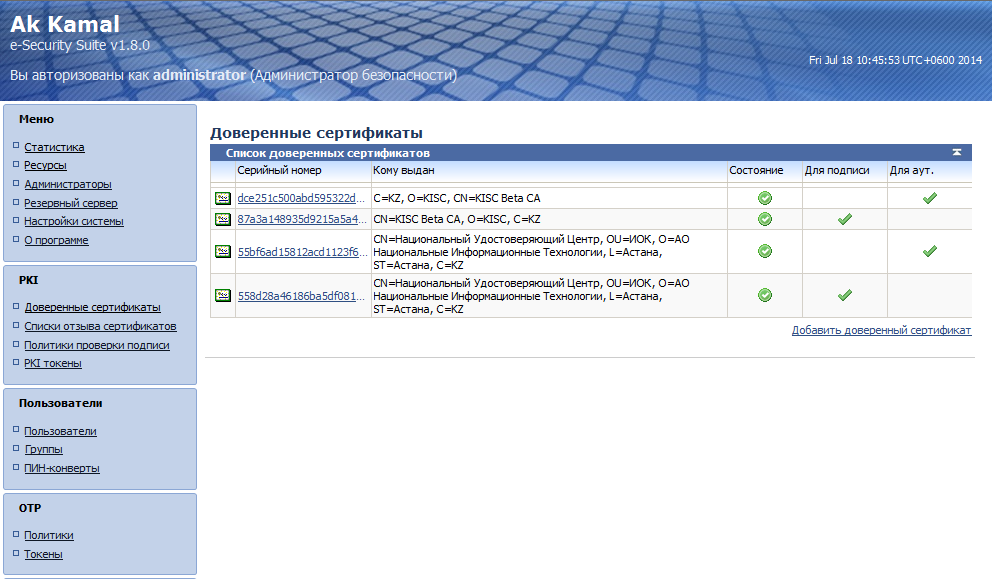The height and width of the screenshot is (579, 992).
Task: Click the Ak Kamal title
Action: coord(65,24)
